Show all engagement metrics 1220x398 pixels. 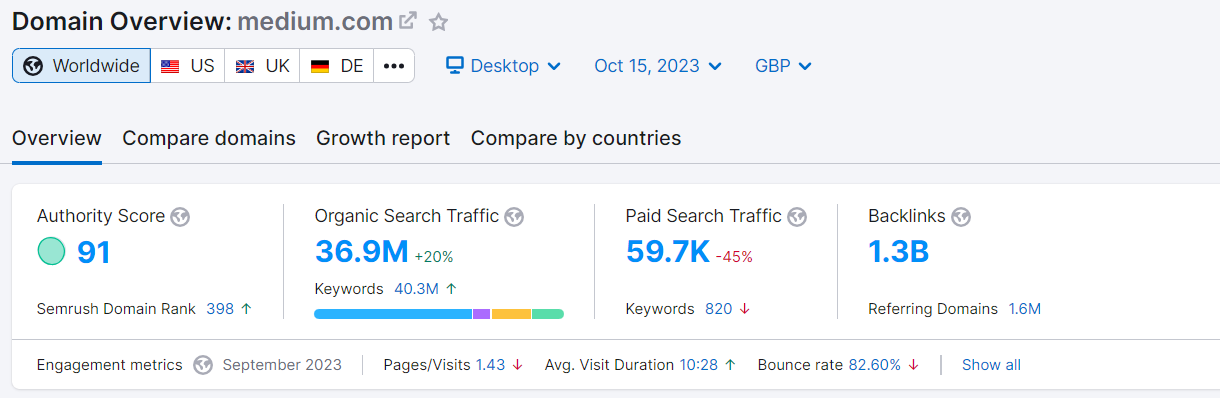point(991,365)
